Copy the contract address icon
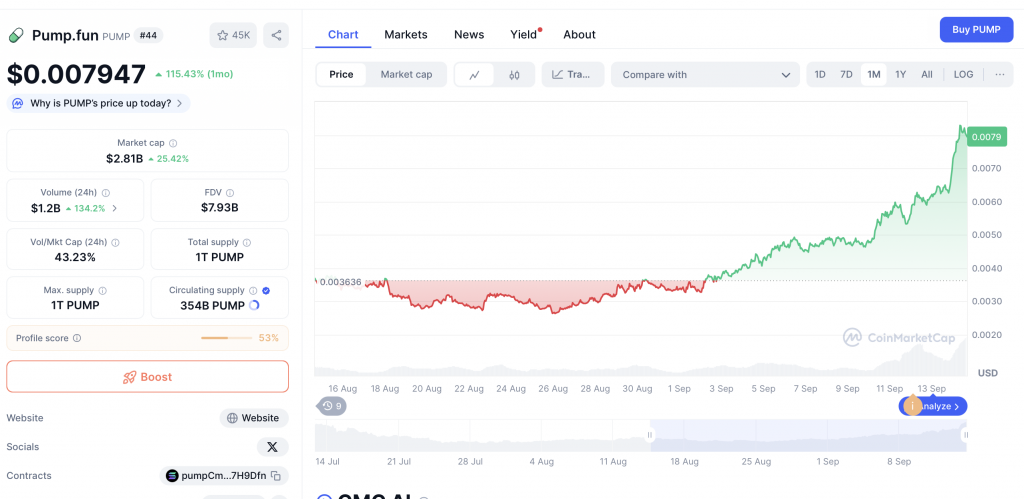The height and width of the screenshot is (499, 1024). click(x=276, y=476)
